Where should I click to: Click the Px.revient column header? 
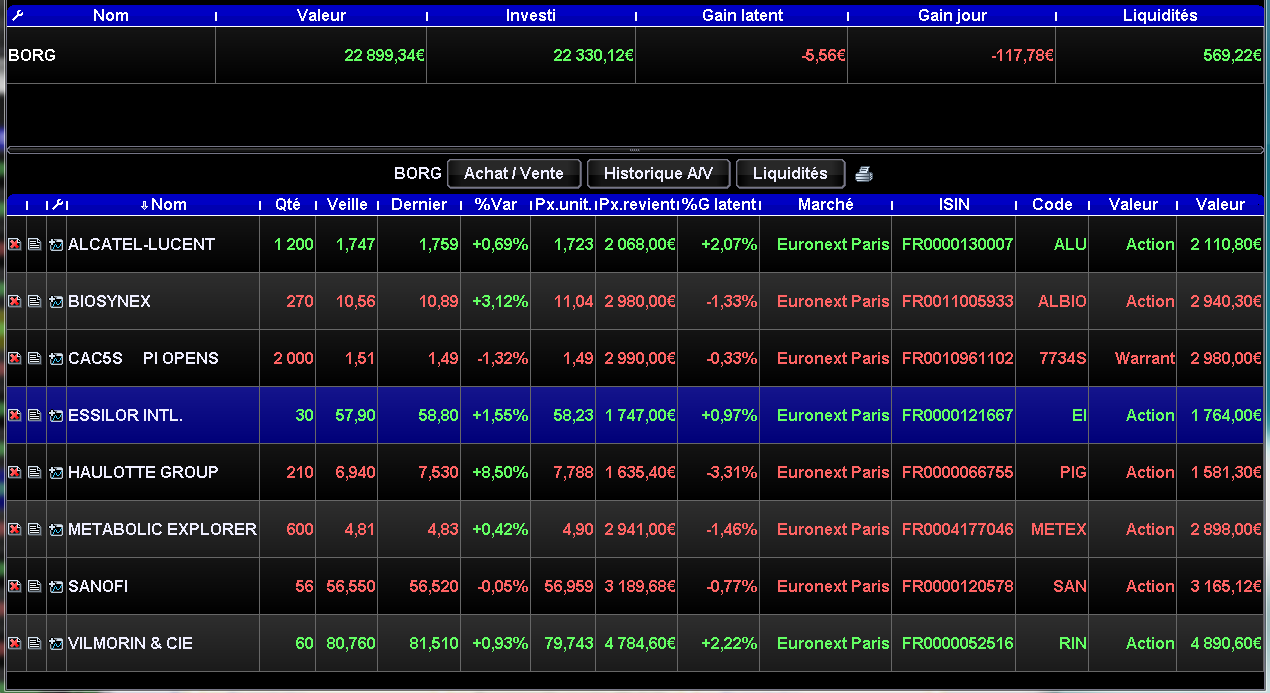coord(637,204)
